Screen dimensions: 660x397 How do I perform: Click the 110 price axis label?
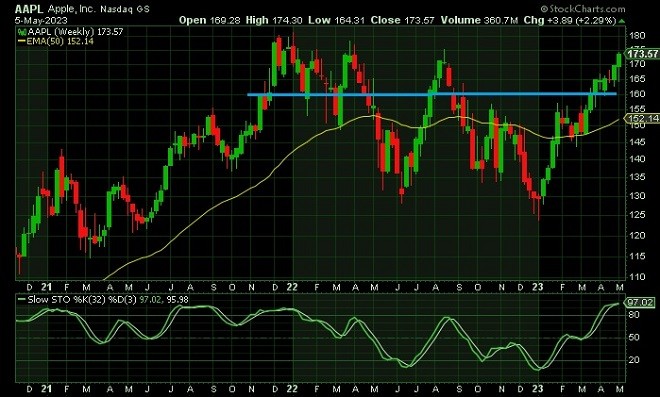click(637, 277)
